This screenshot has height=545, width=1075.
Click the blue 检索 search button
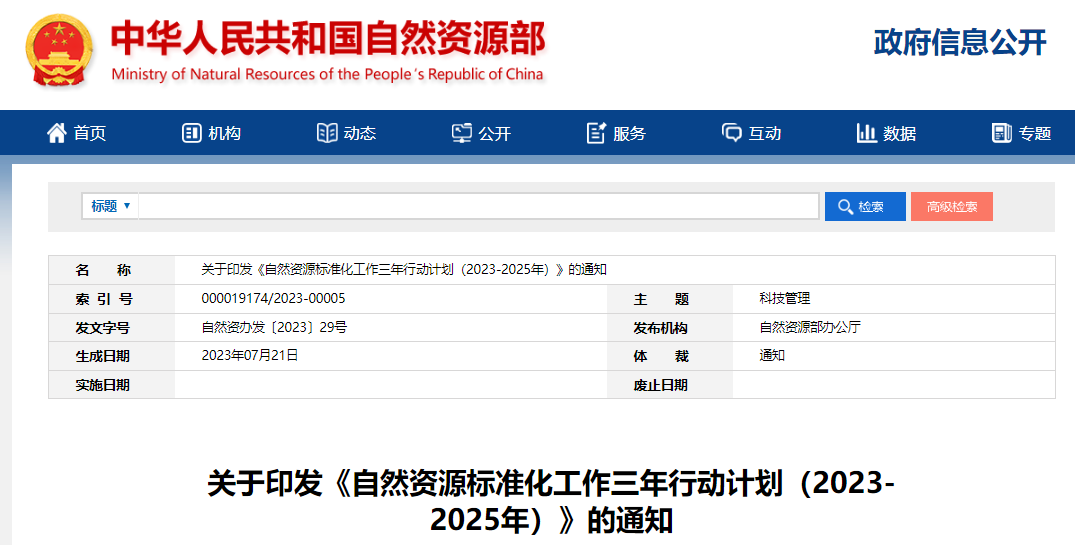(865, 206)
